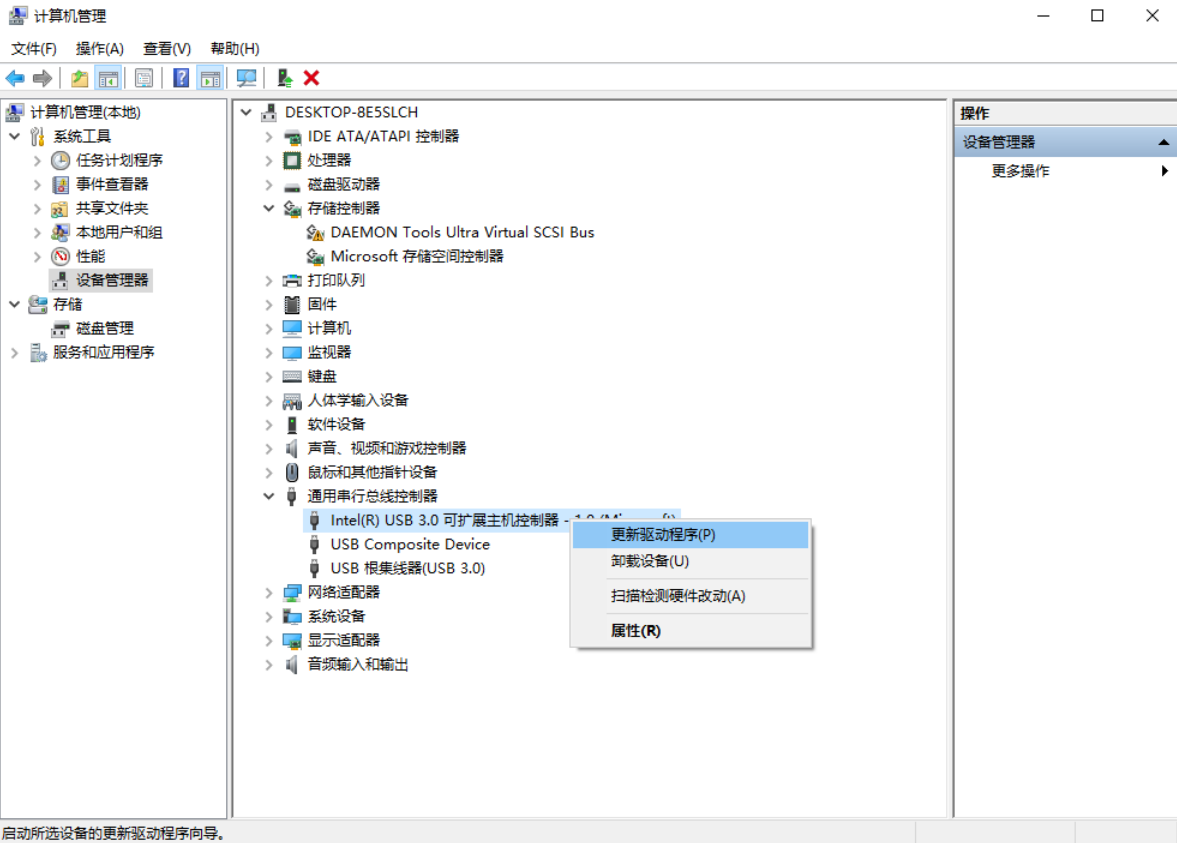Select 计算机管理(本地) root node
This screenshot has height=843, width=1177.
click(85, 112)
